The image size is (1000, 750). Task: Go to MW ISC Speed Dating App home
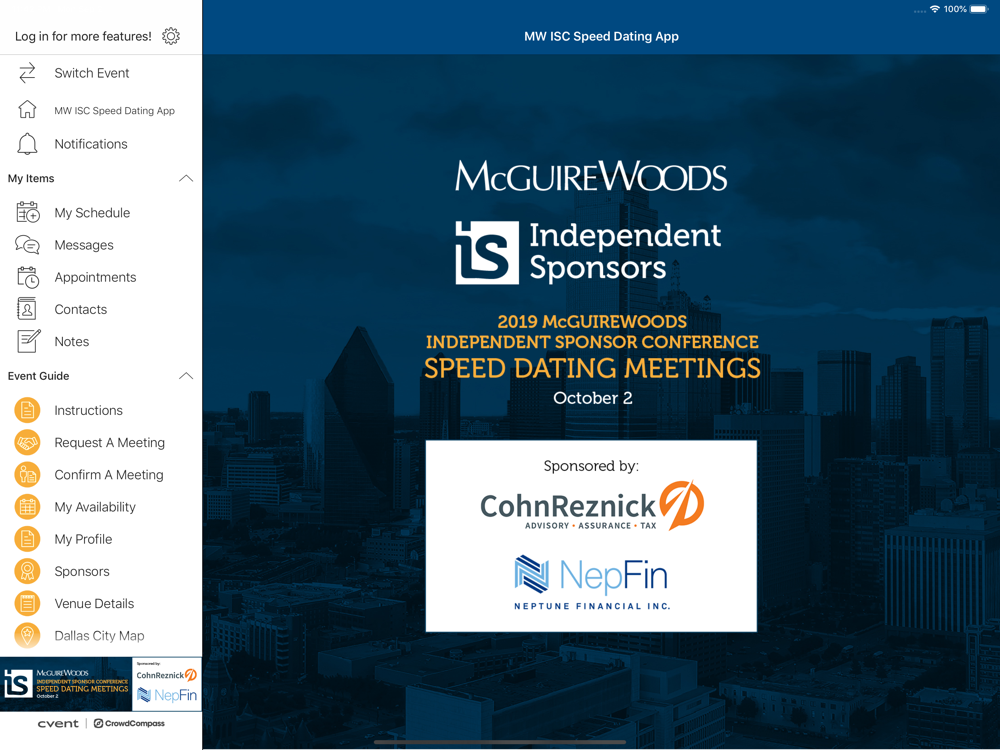(101, 110)
